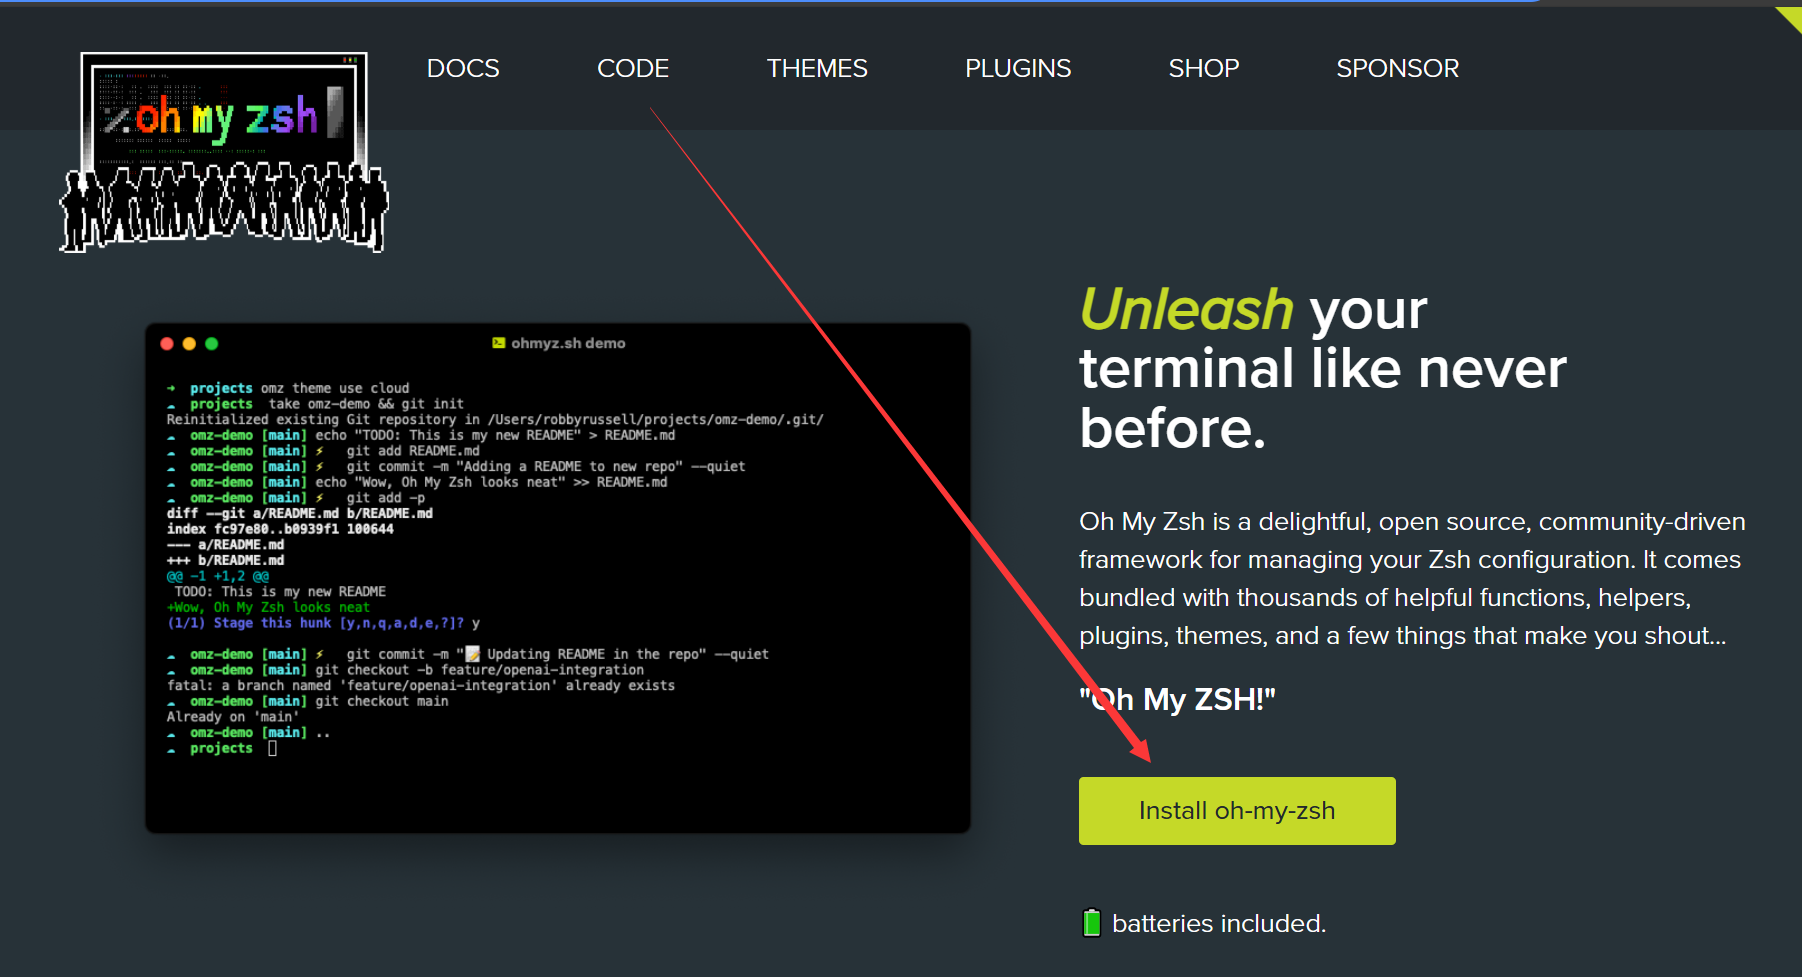Visit the SHOP link
This screenshot has width=1802, height=977.
pyautogui.click(x=1204, y=68)
